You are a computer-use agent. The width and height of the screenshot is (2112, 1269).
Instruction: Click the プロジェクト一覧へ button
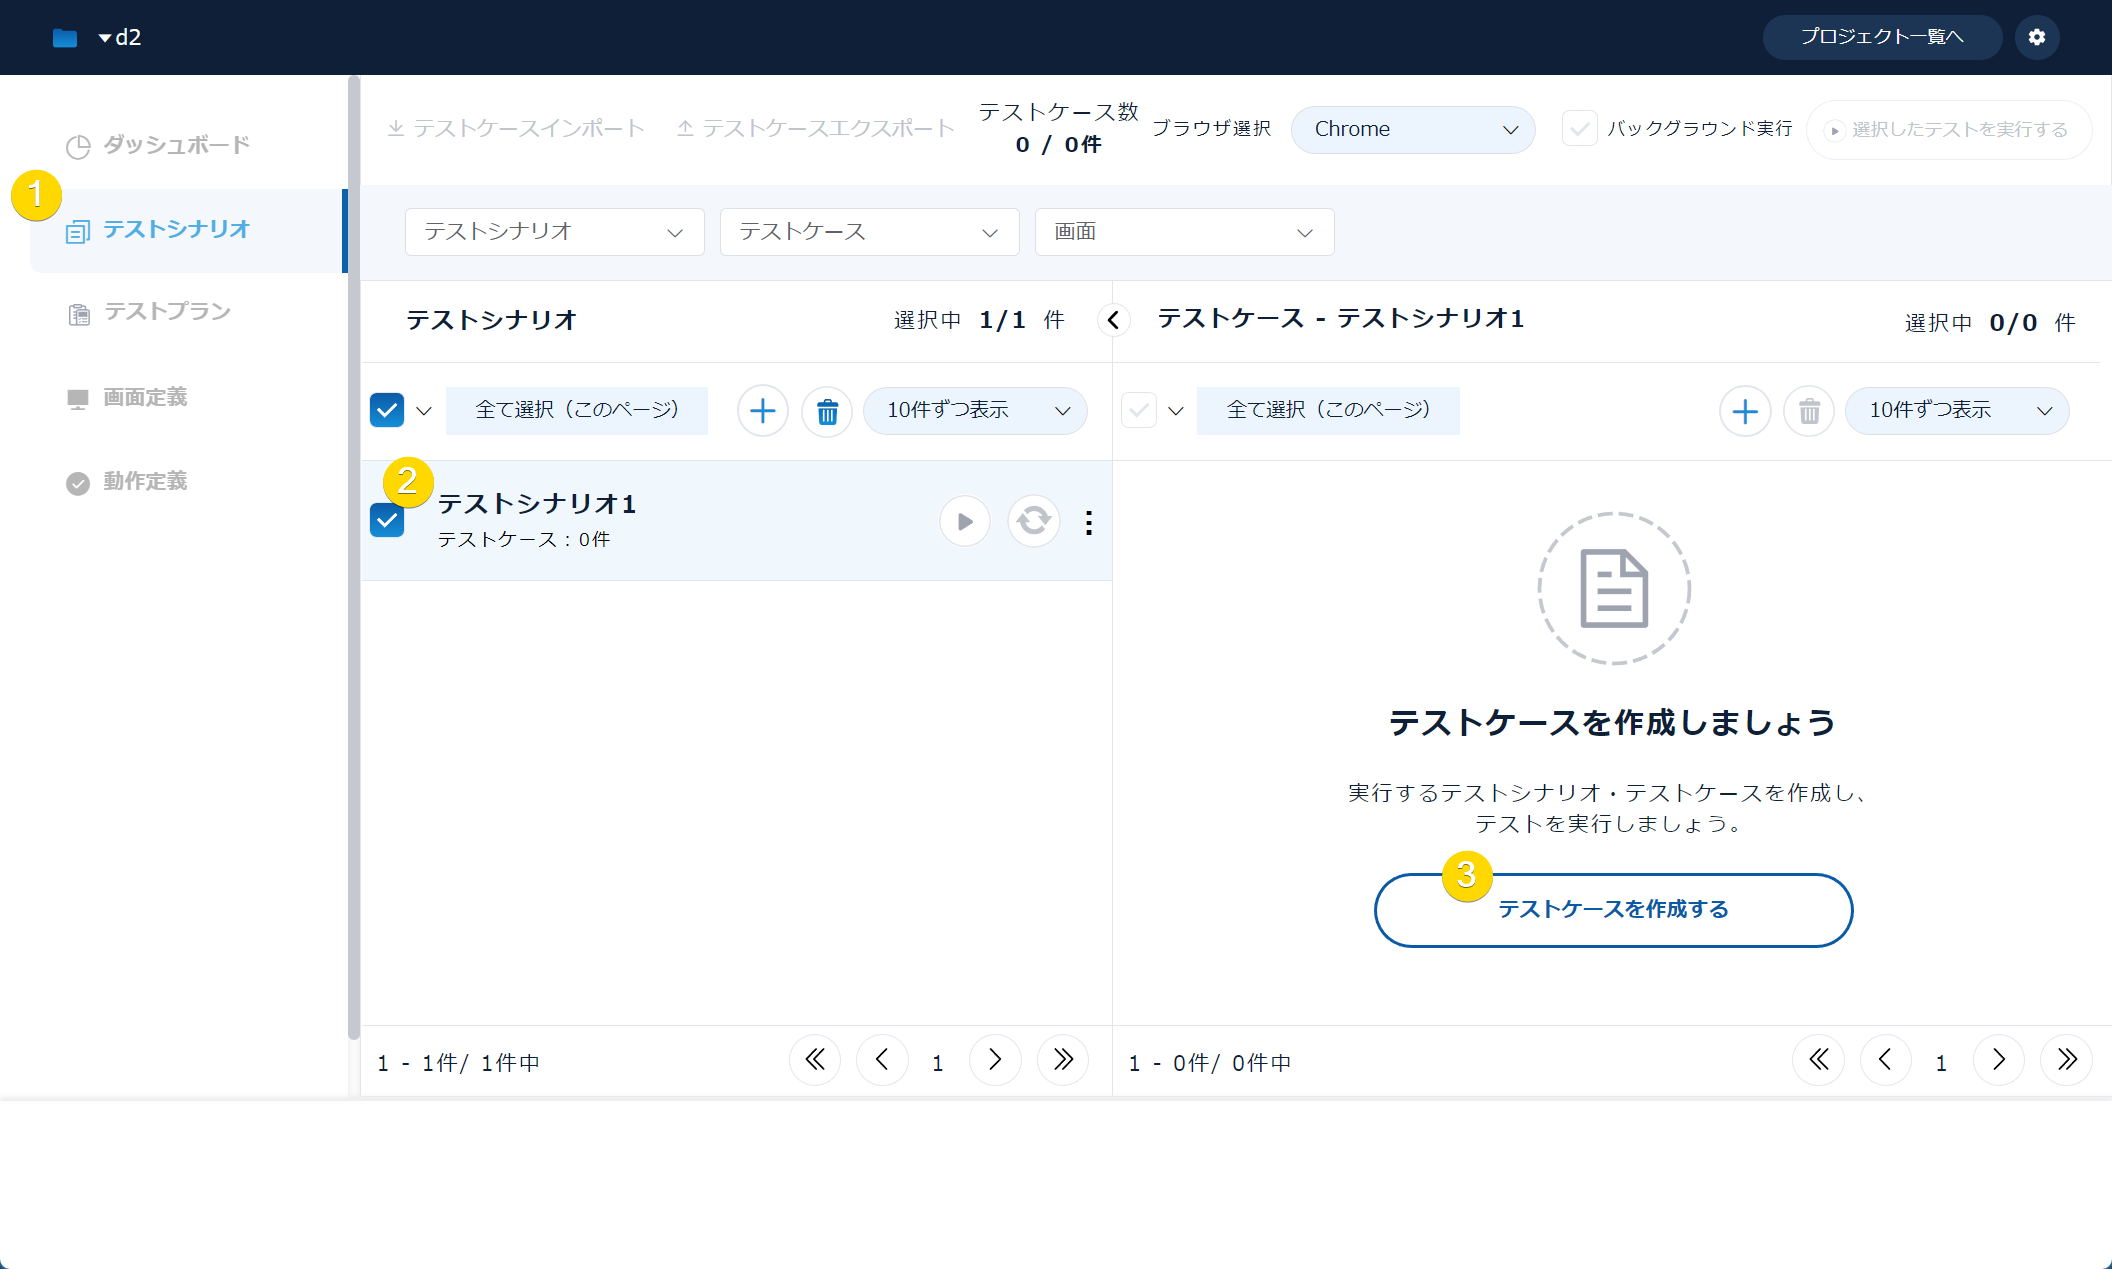point(1881,37)
